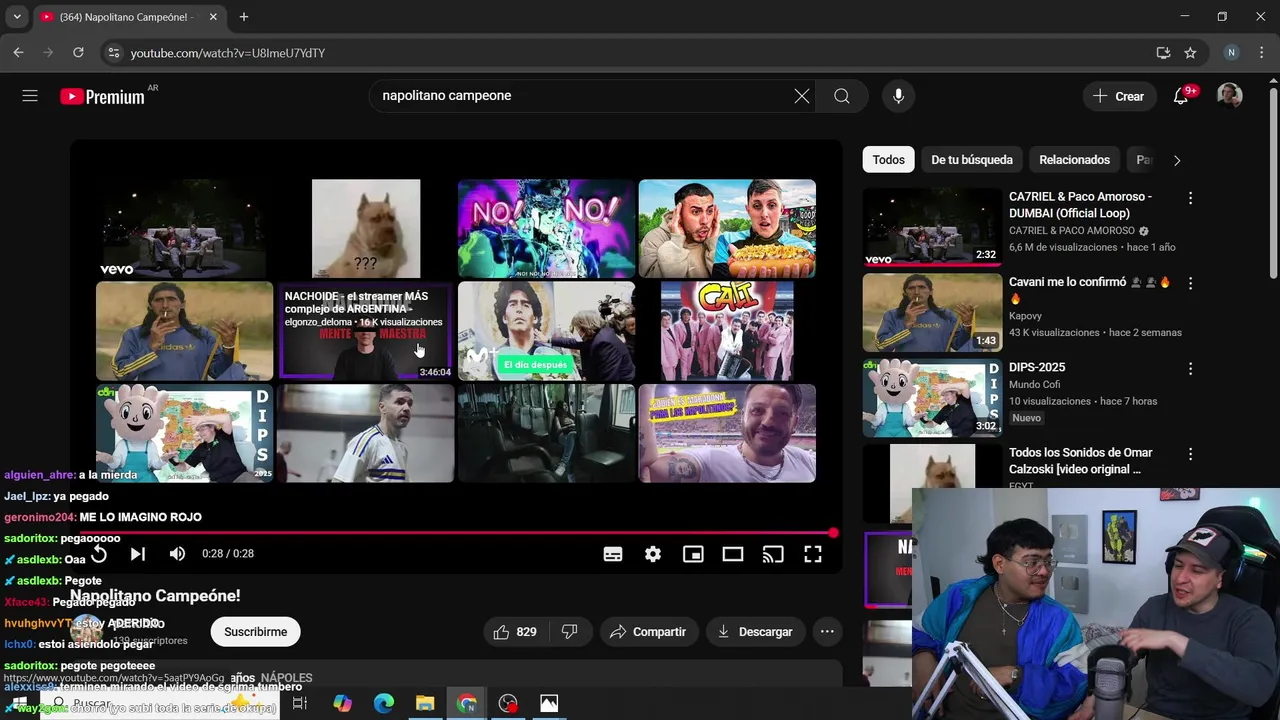Mute the video volume
The height and width of the screenshot is (720, 1280).
point(177,554)
